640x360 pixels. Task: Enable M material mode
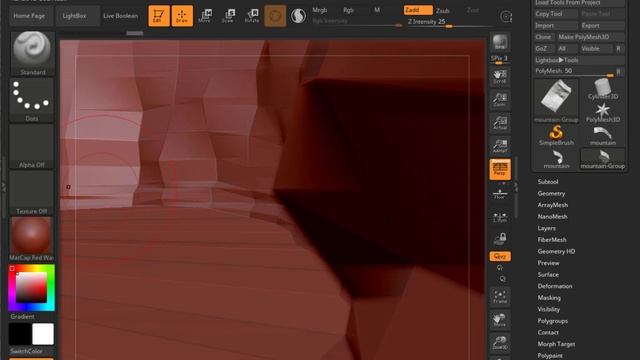click(377, 10)
